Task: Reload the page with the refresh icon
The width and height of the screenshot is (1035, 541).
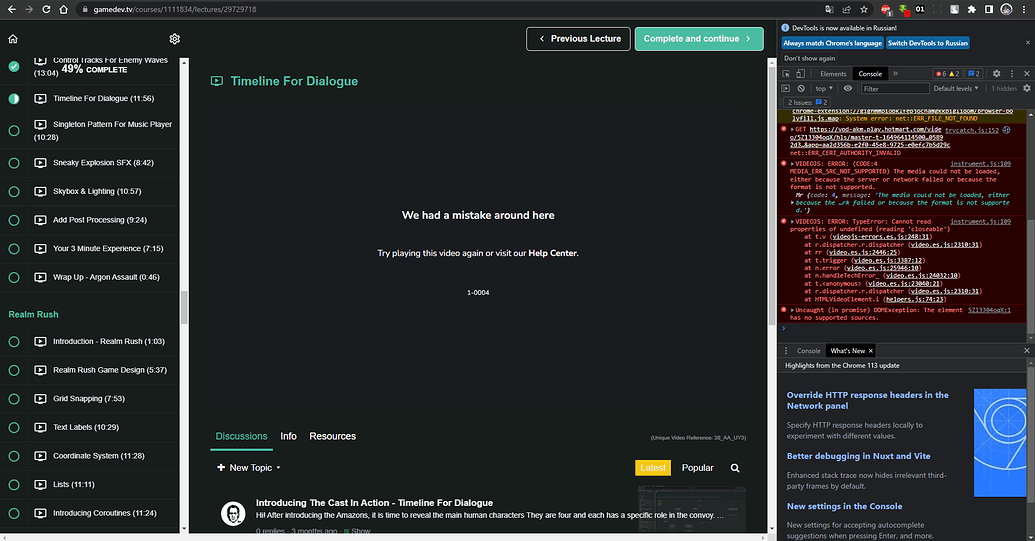Action: (46, 9)
